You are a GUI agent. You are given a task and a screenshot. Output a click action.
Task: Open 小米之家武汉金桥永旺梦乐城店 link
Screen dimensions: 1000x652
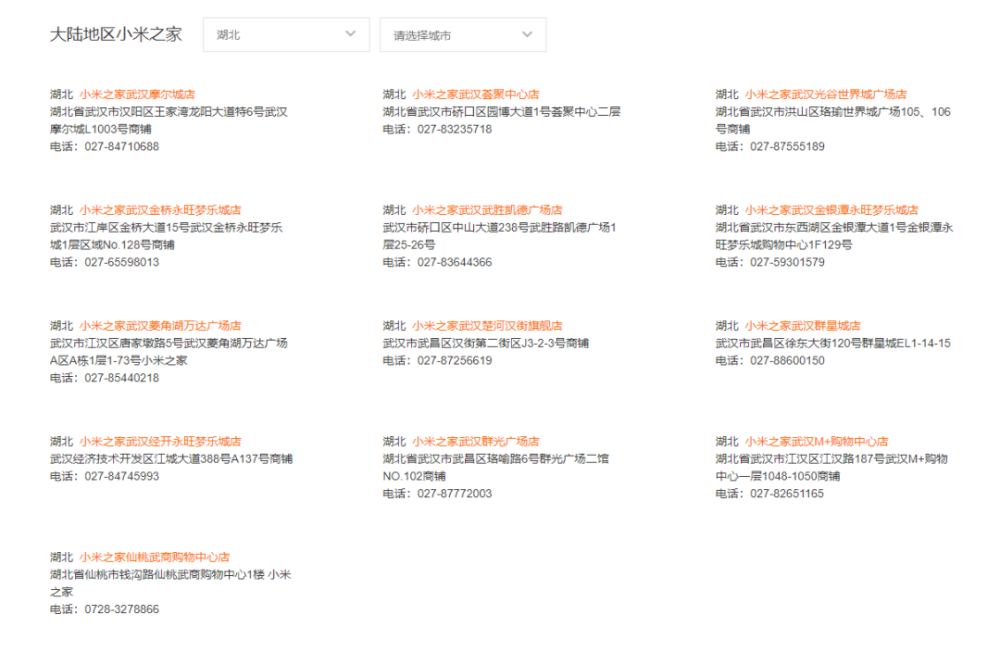point(160,210)
